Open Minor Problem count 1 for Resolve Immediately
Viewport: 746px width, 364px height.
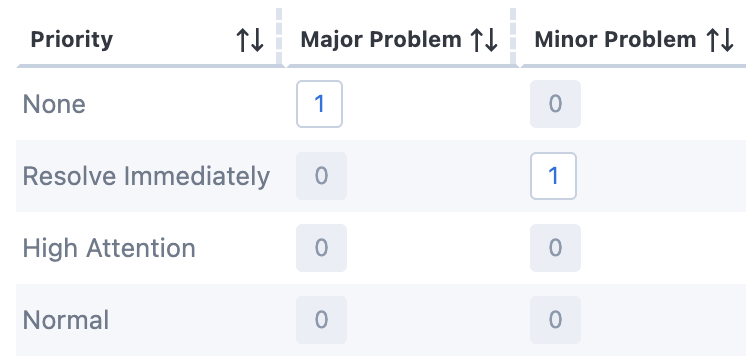pos(553,176)
